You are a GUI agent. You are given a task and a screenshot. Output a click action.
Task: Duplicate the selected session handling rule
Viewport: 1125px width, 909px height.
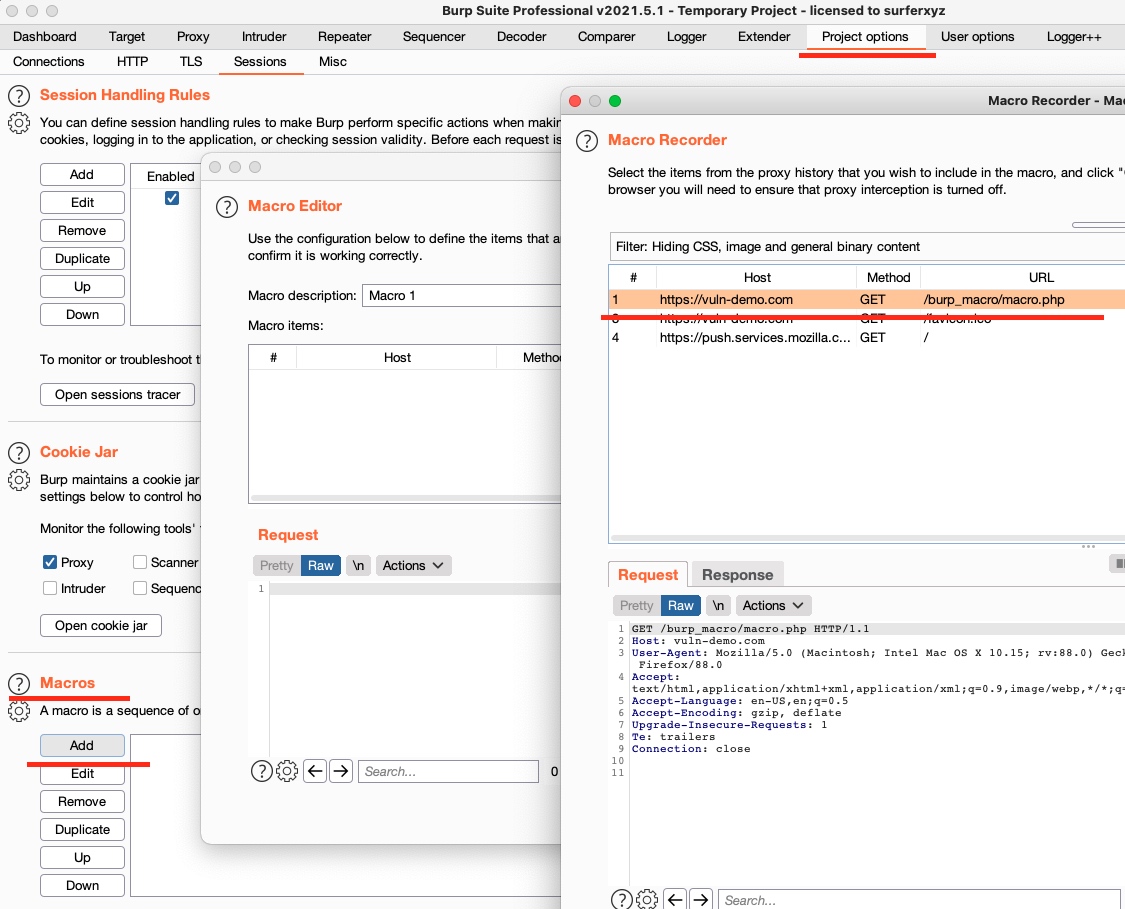pos(82,258)
